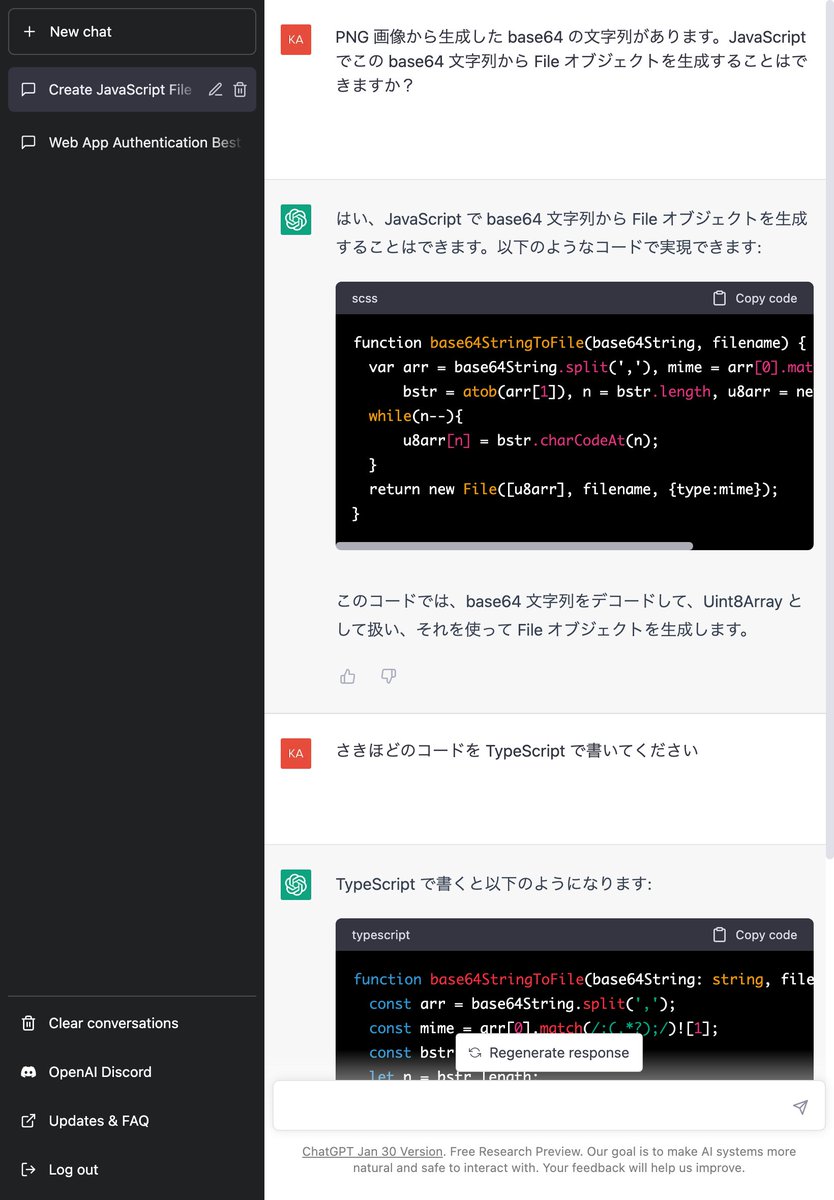
Task: Click chat bubble icon beside Web App Authentication
Action: [x=29, y=142]
